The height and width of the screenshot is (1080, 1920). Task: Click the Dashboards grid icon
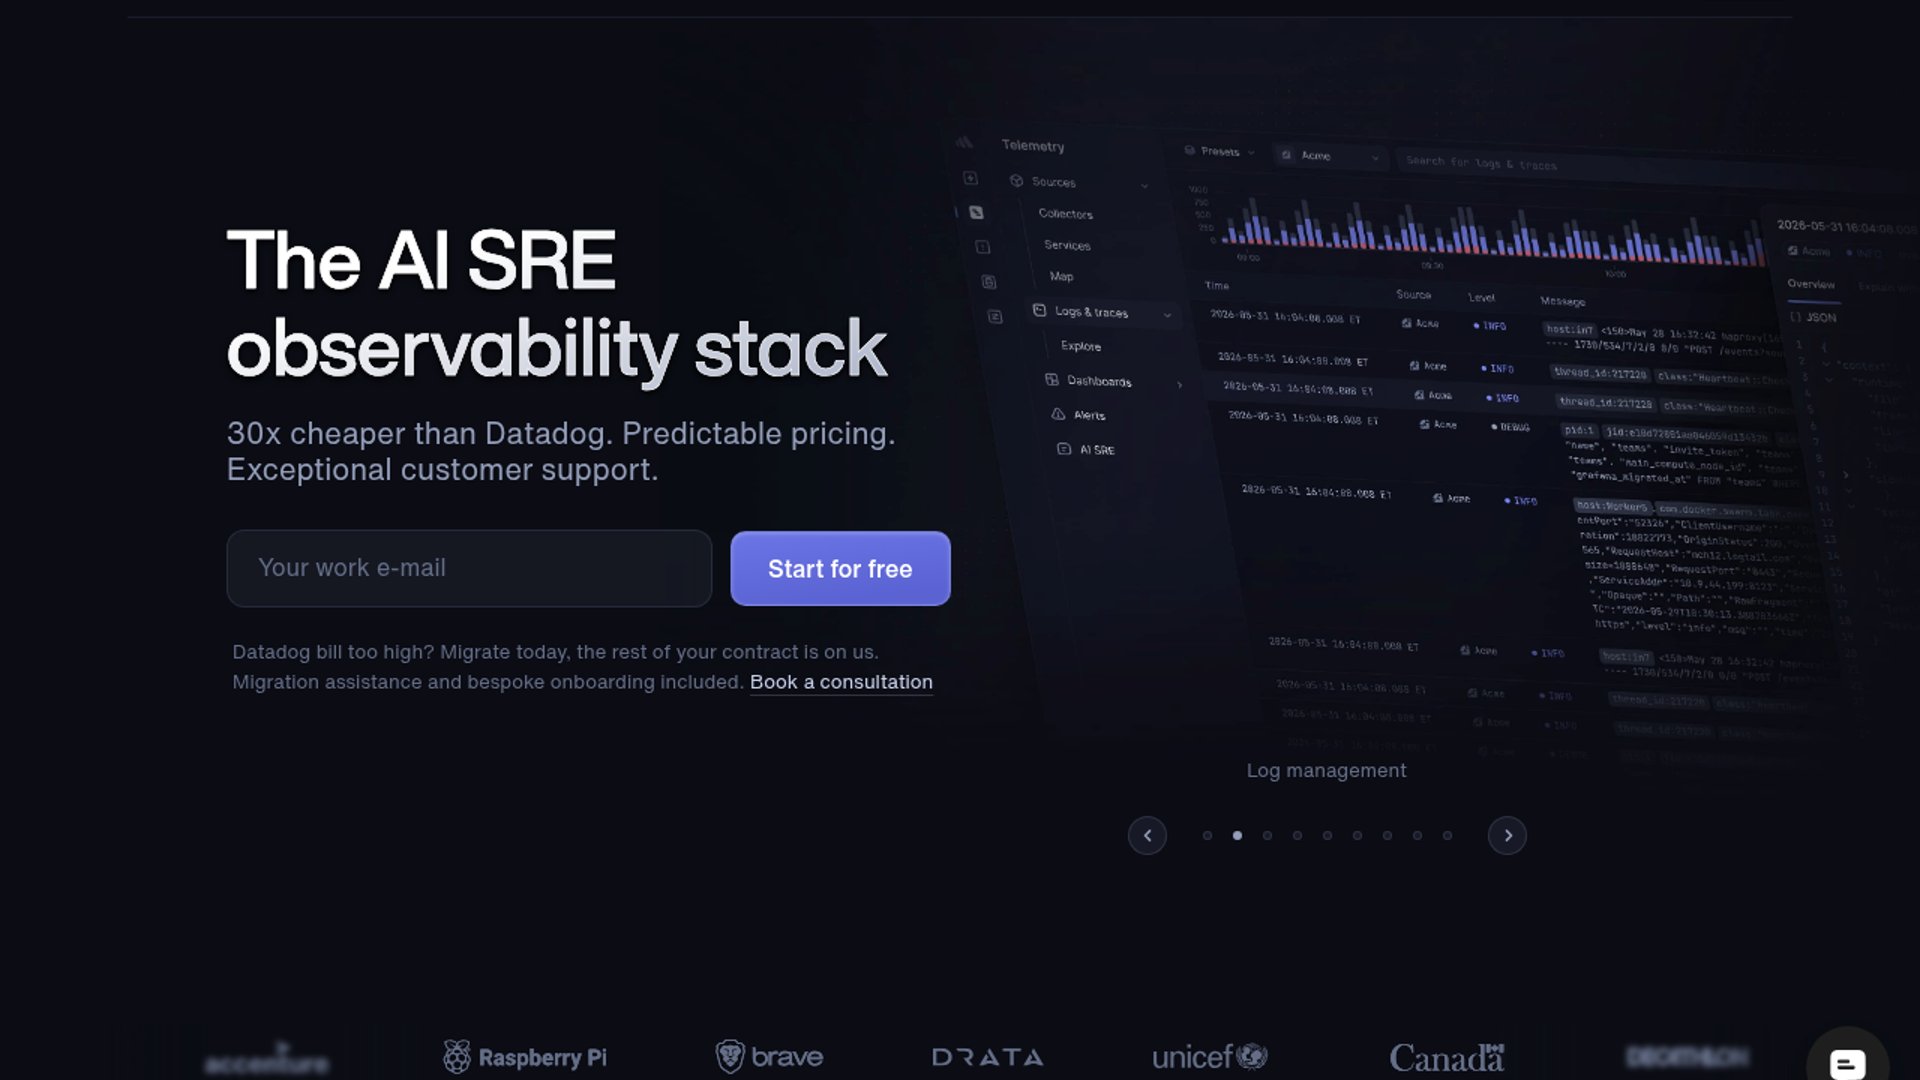(1052, 380)
